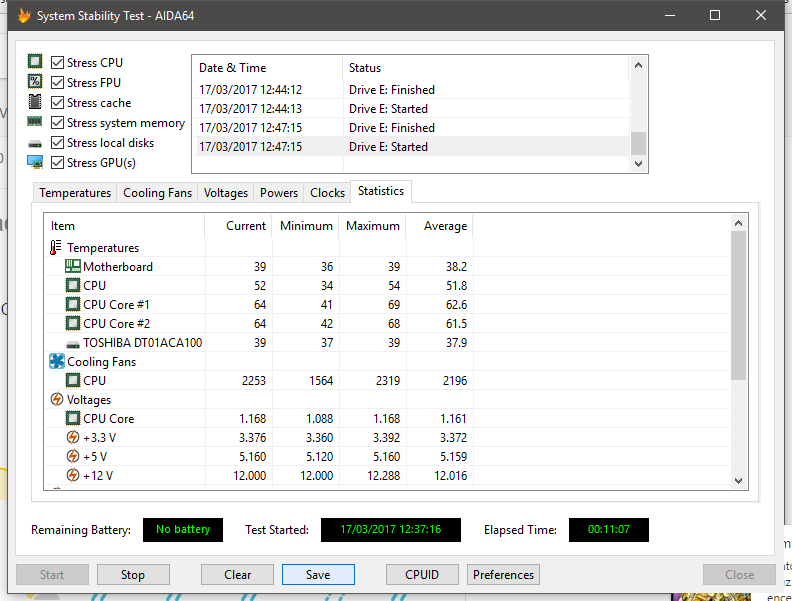This screenshot has height=601, width=792.
Task: Click the statistics list scroll down arrow
Action: (x=738, y=480)
